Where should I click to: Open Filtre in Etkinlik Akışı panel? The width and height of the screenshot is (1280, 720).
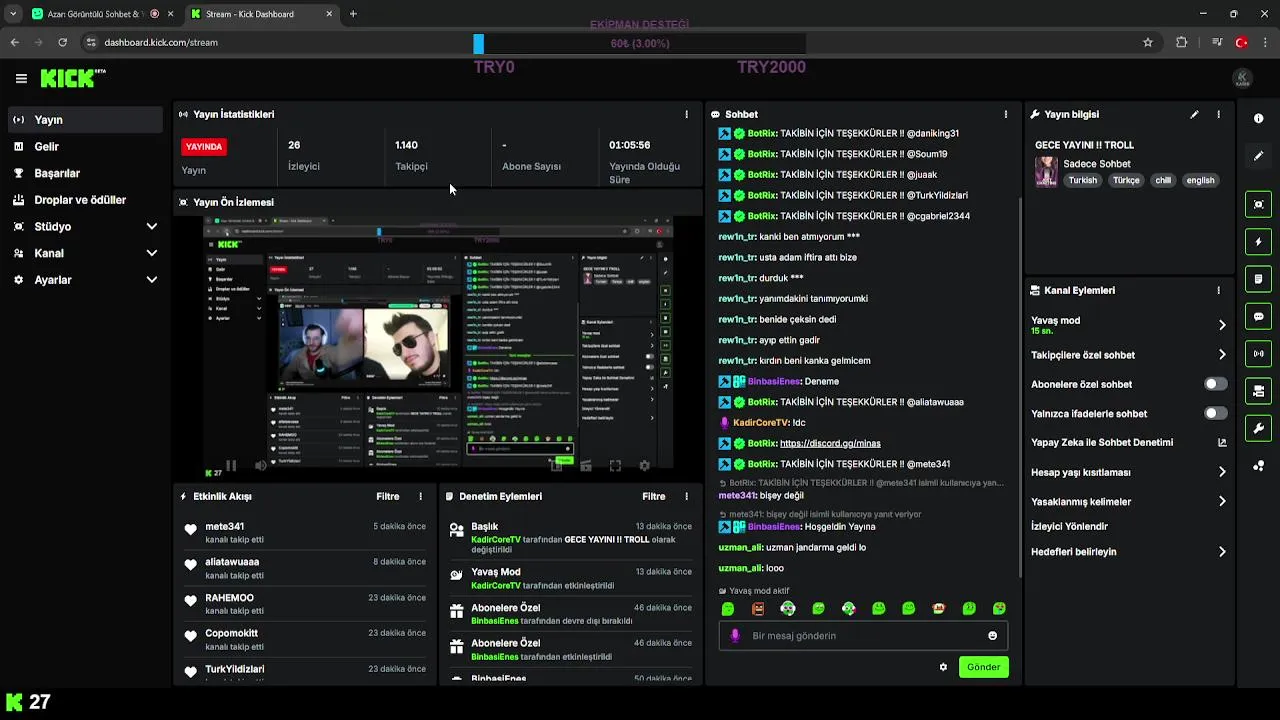[388, 496]
